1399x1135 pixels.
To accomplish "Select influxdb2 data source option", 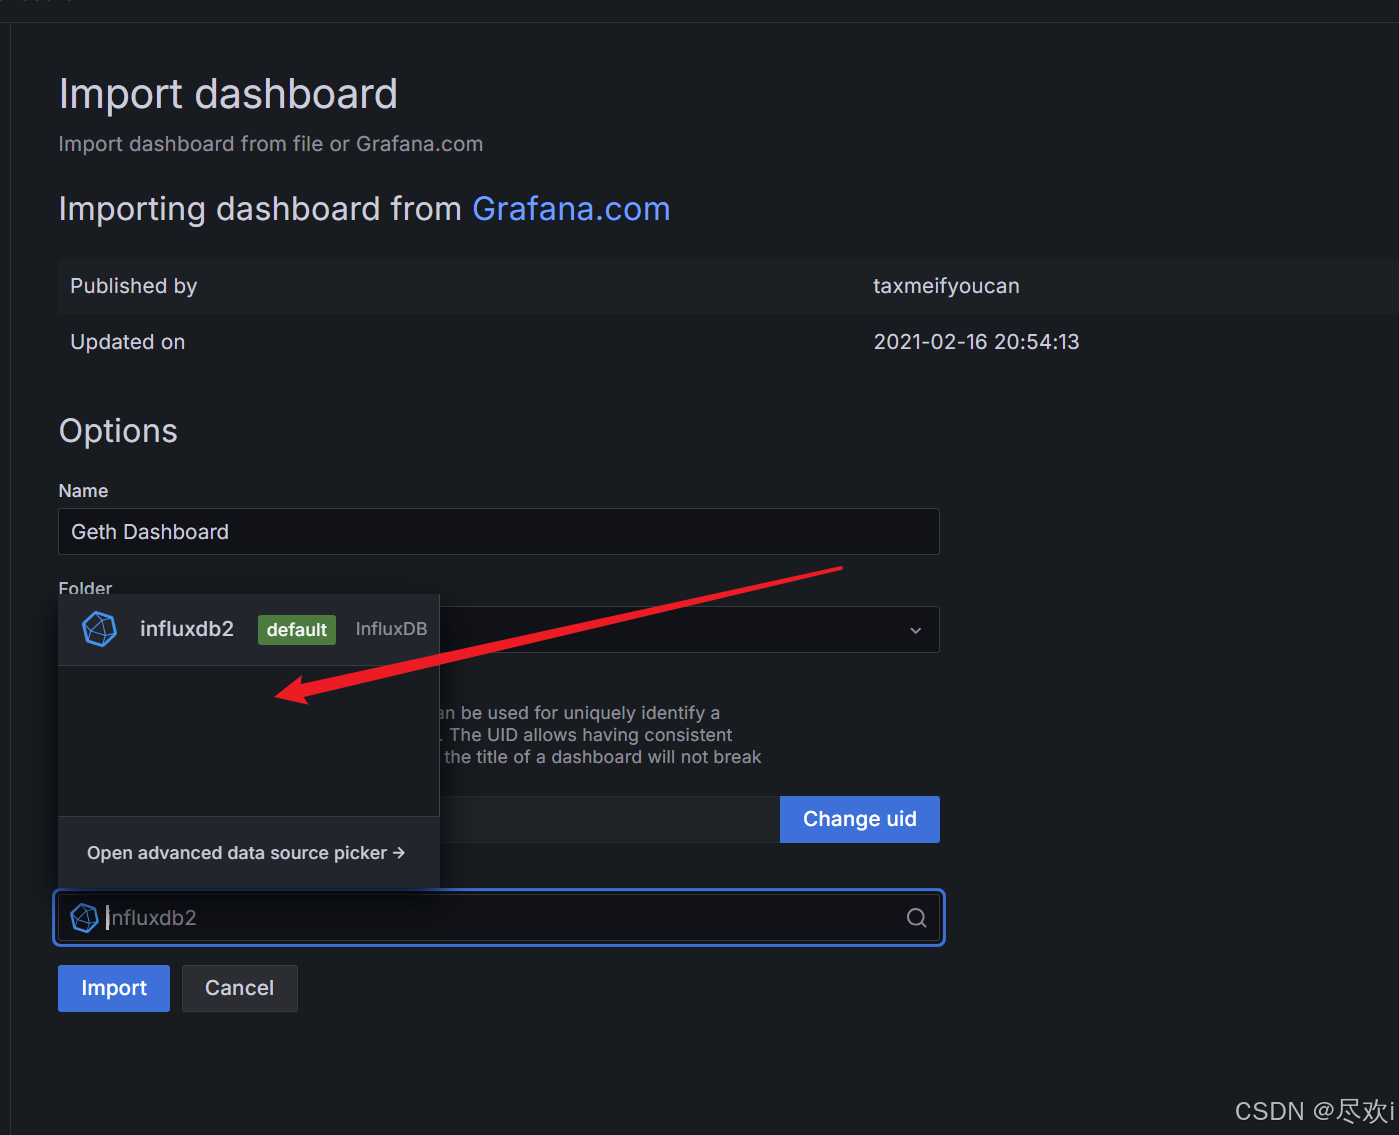I will pos(249,630).
